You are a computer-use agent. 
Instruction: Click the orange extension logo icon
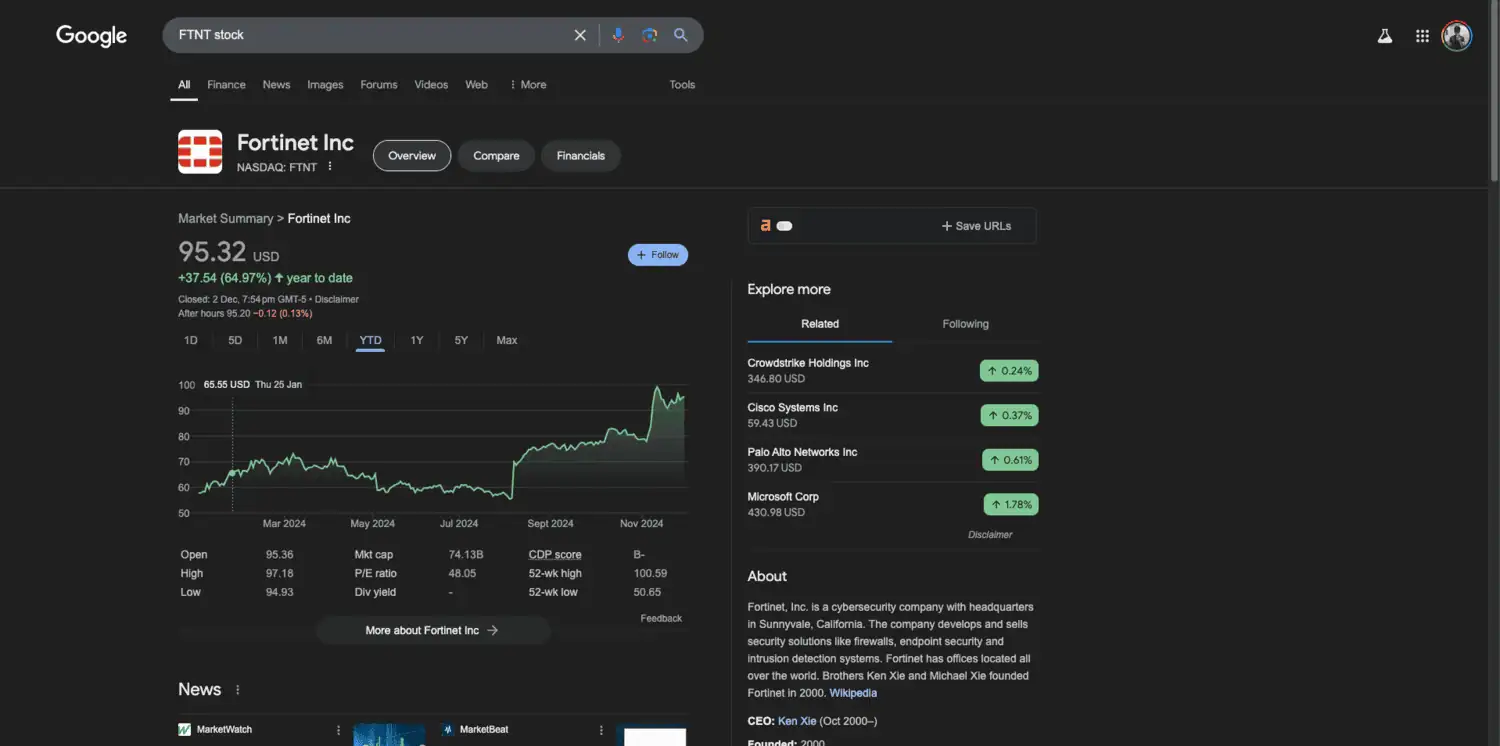pos(766,226)
